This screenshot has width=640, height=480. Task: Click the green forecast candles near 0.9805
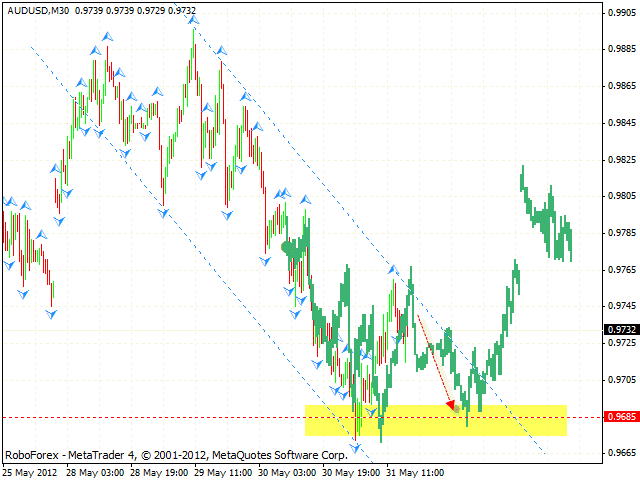point(545,215)
